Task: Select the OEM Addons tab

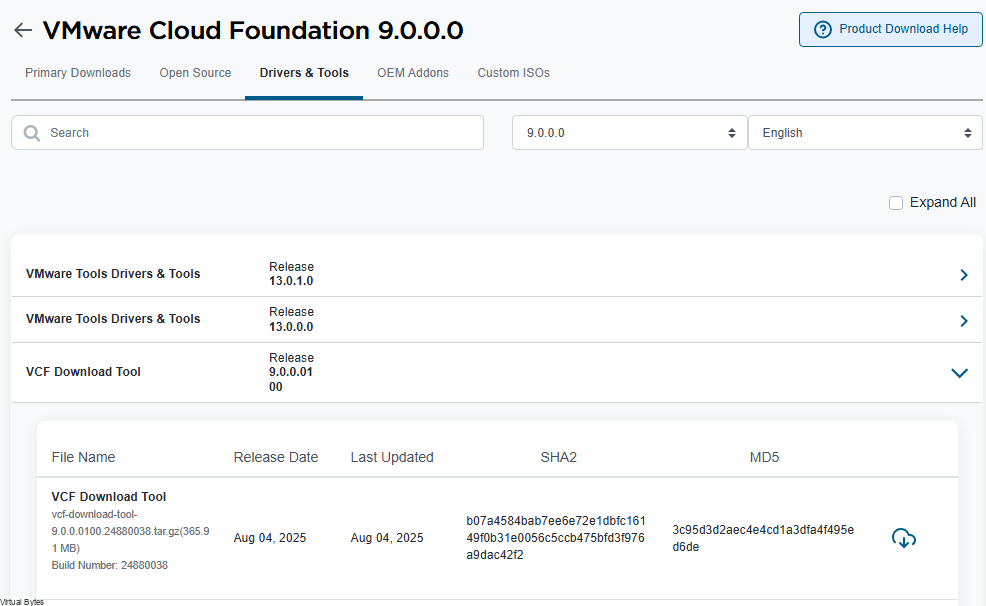Action: pos(413,72)
